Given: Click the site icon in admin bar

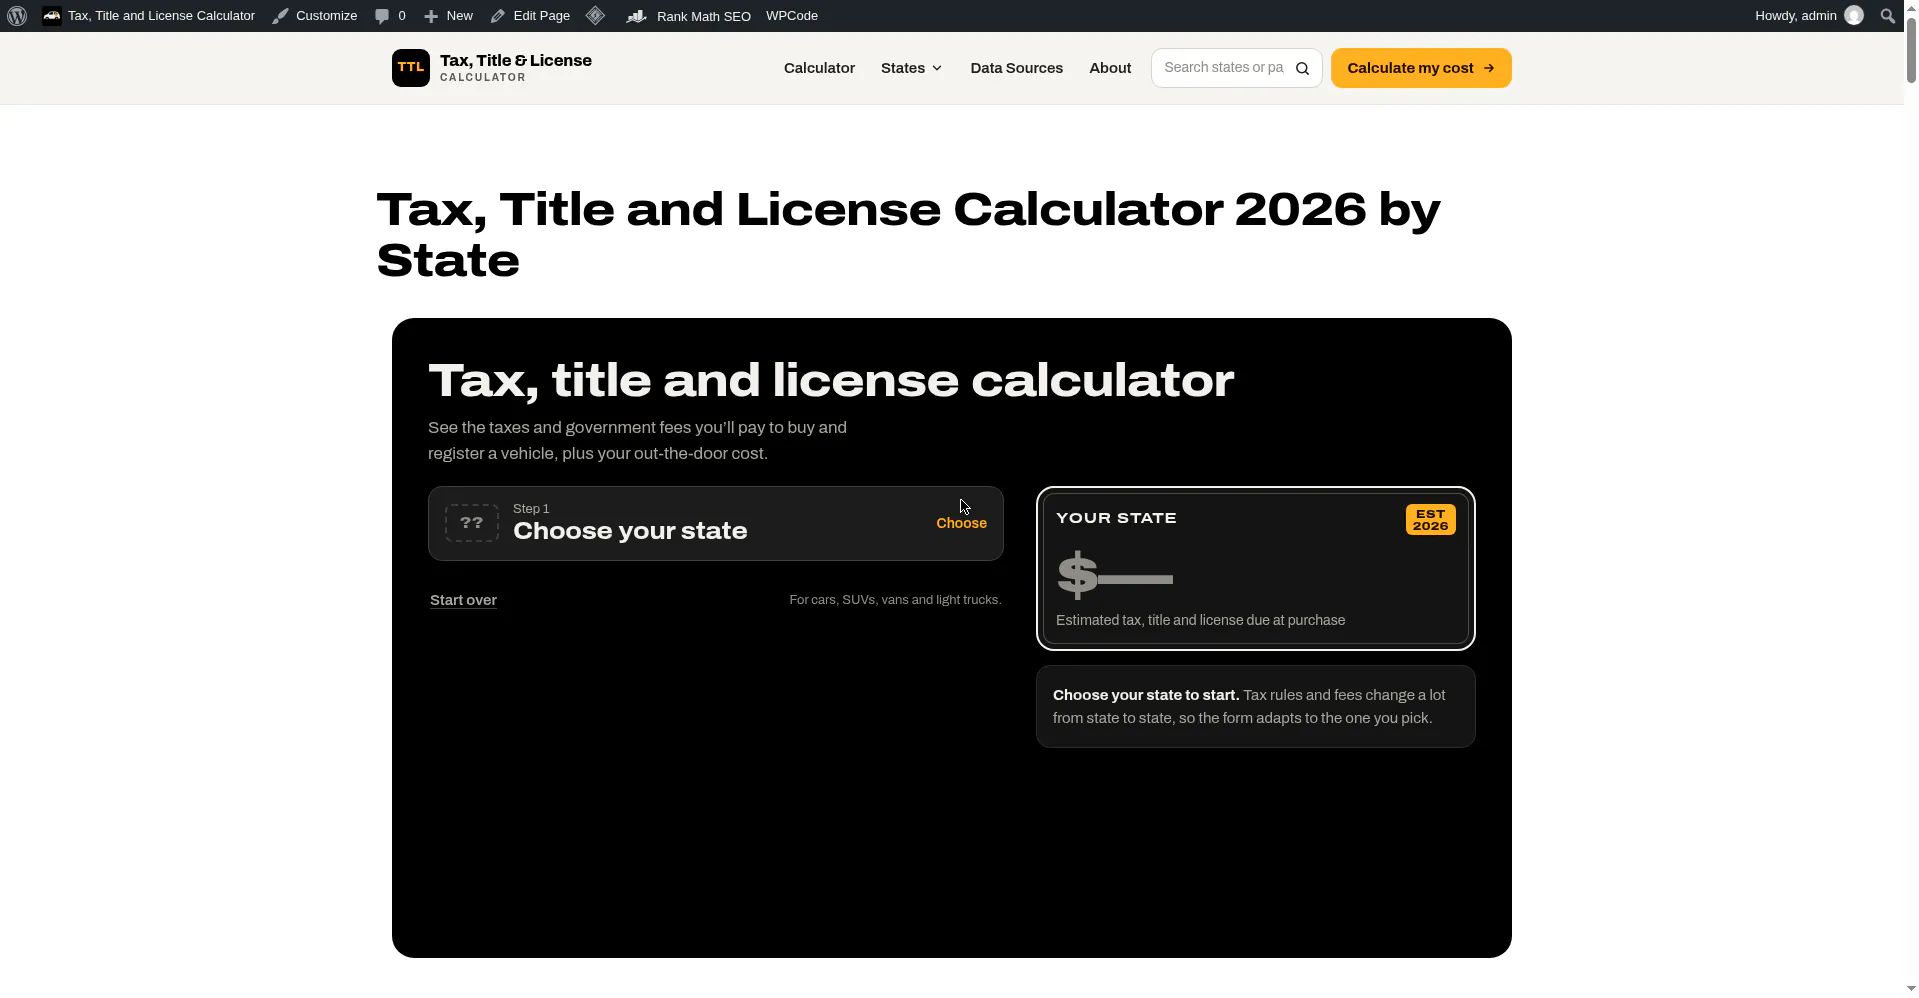Looking at the screenshot, I should pos(52,16).
